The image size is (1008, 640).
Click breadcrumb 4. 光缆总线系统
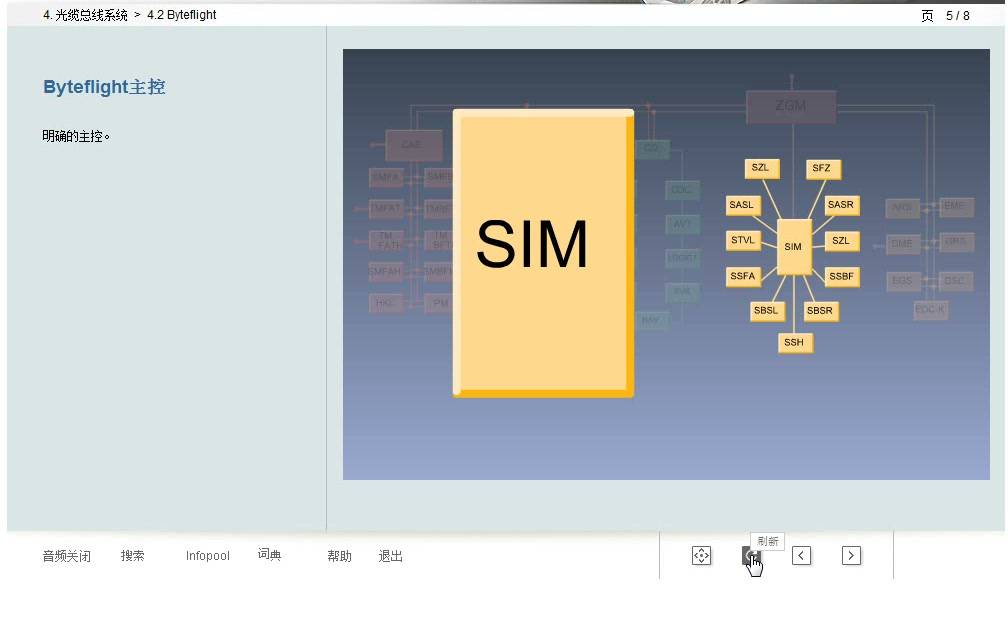tap(85, 15)
